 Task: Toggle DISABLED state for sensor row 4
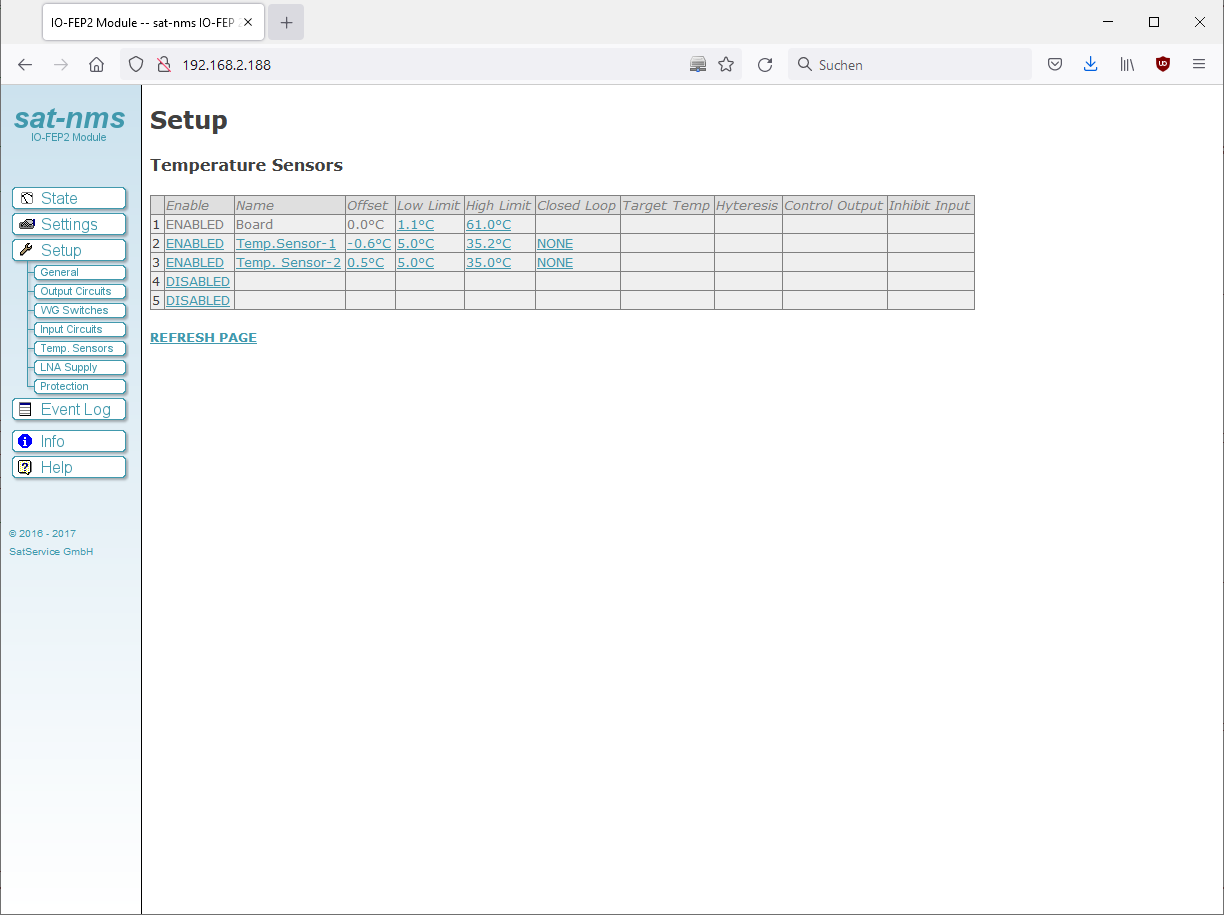click(x=198, y=282)
